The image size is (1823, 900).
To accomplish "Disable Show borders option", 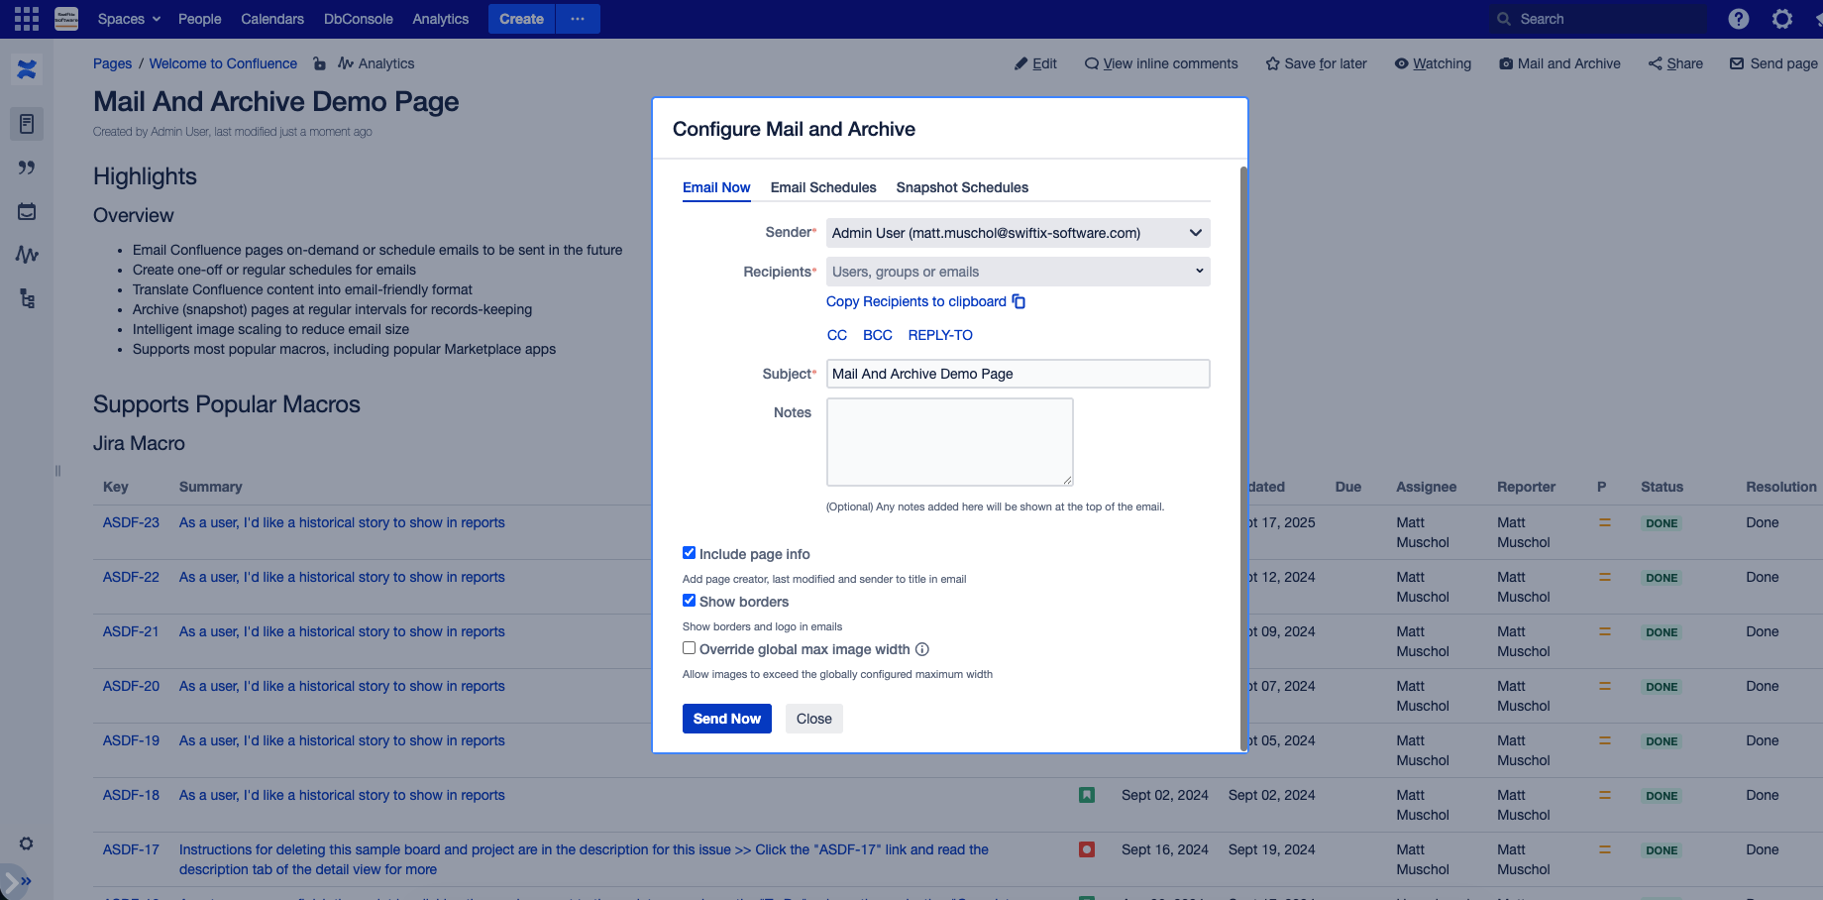I will pyautogui.click(x=689, y=600).
